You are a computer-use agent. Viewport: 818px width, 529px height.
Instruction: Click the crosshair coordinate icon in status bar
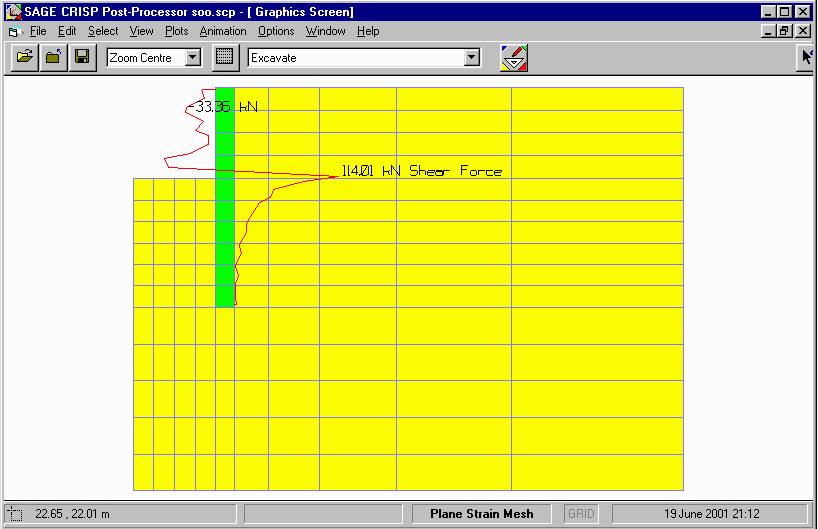[x=16, y=514]
